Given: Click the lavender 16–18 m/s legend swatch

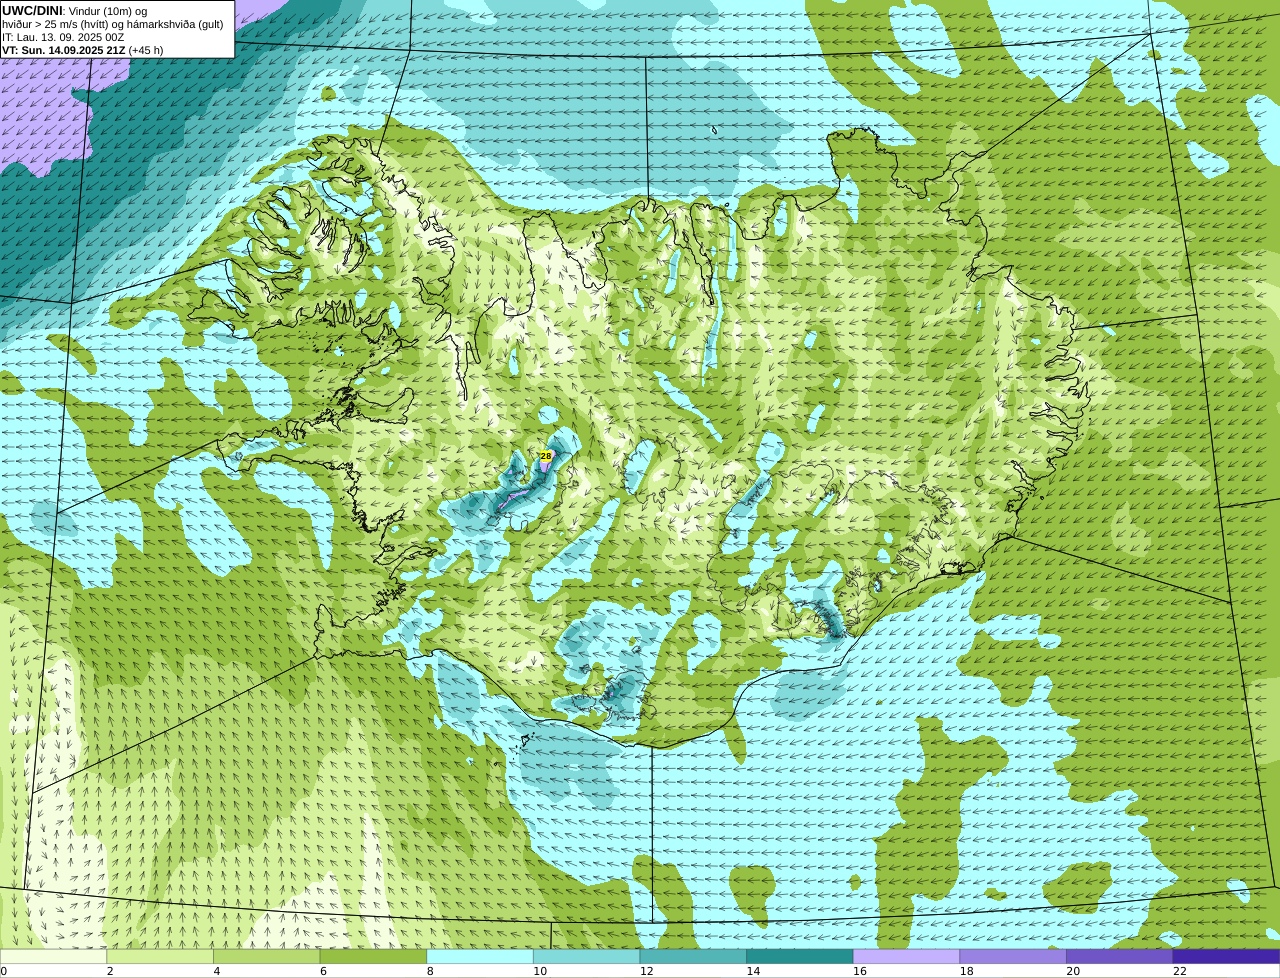Looking at the screenshot, I should 906,956.
